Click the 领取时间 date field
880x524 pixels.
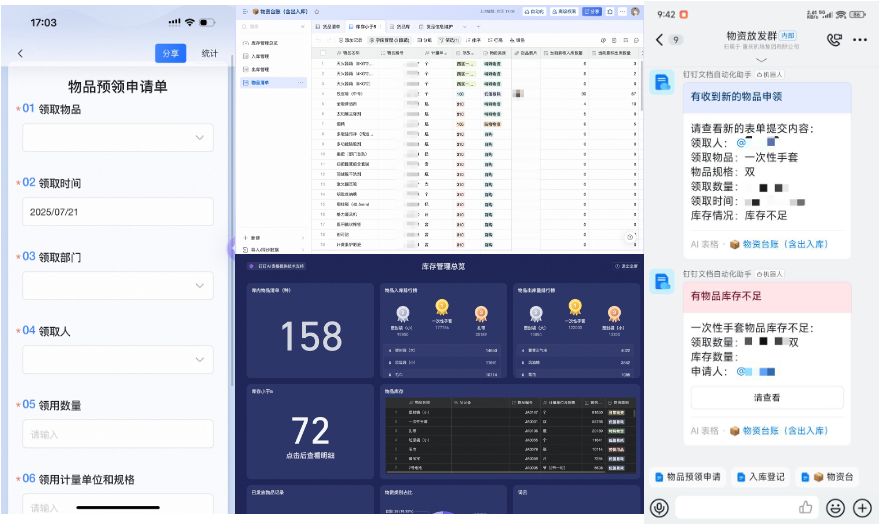coord(118,212)
